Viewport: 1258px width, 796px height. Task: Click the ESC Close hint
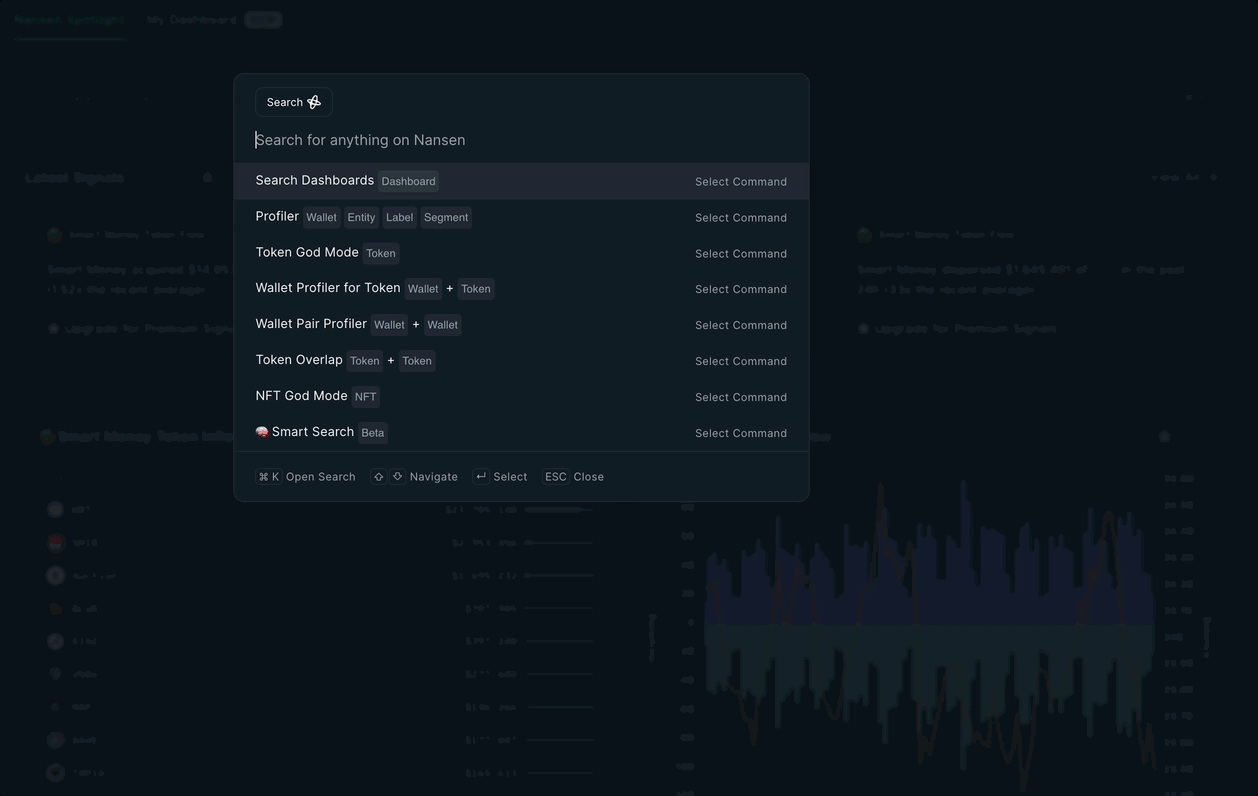point(573,477)
